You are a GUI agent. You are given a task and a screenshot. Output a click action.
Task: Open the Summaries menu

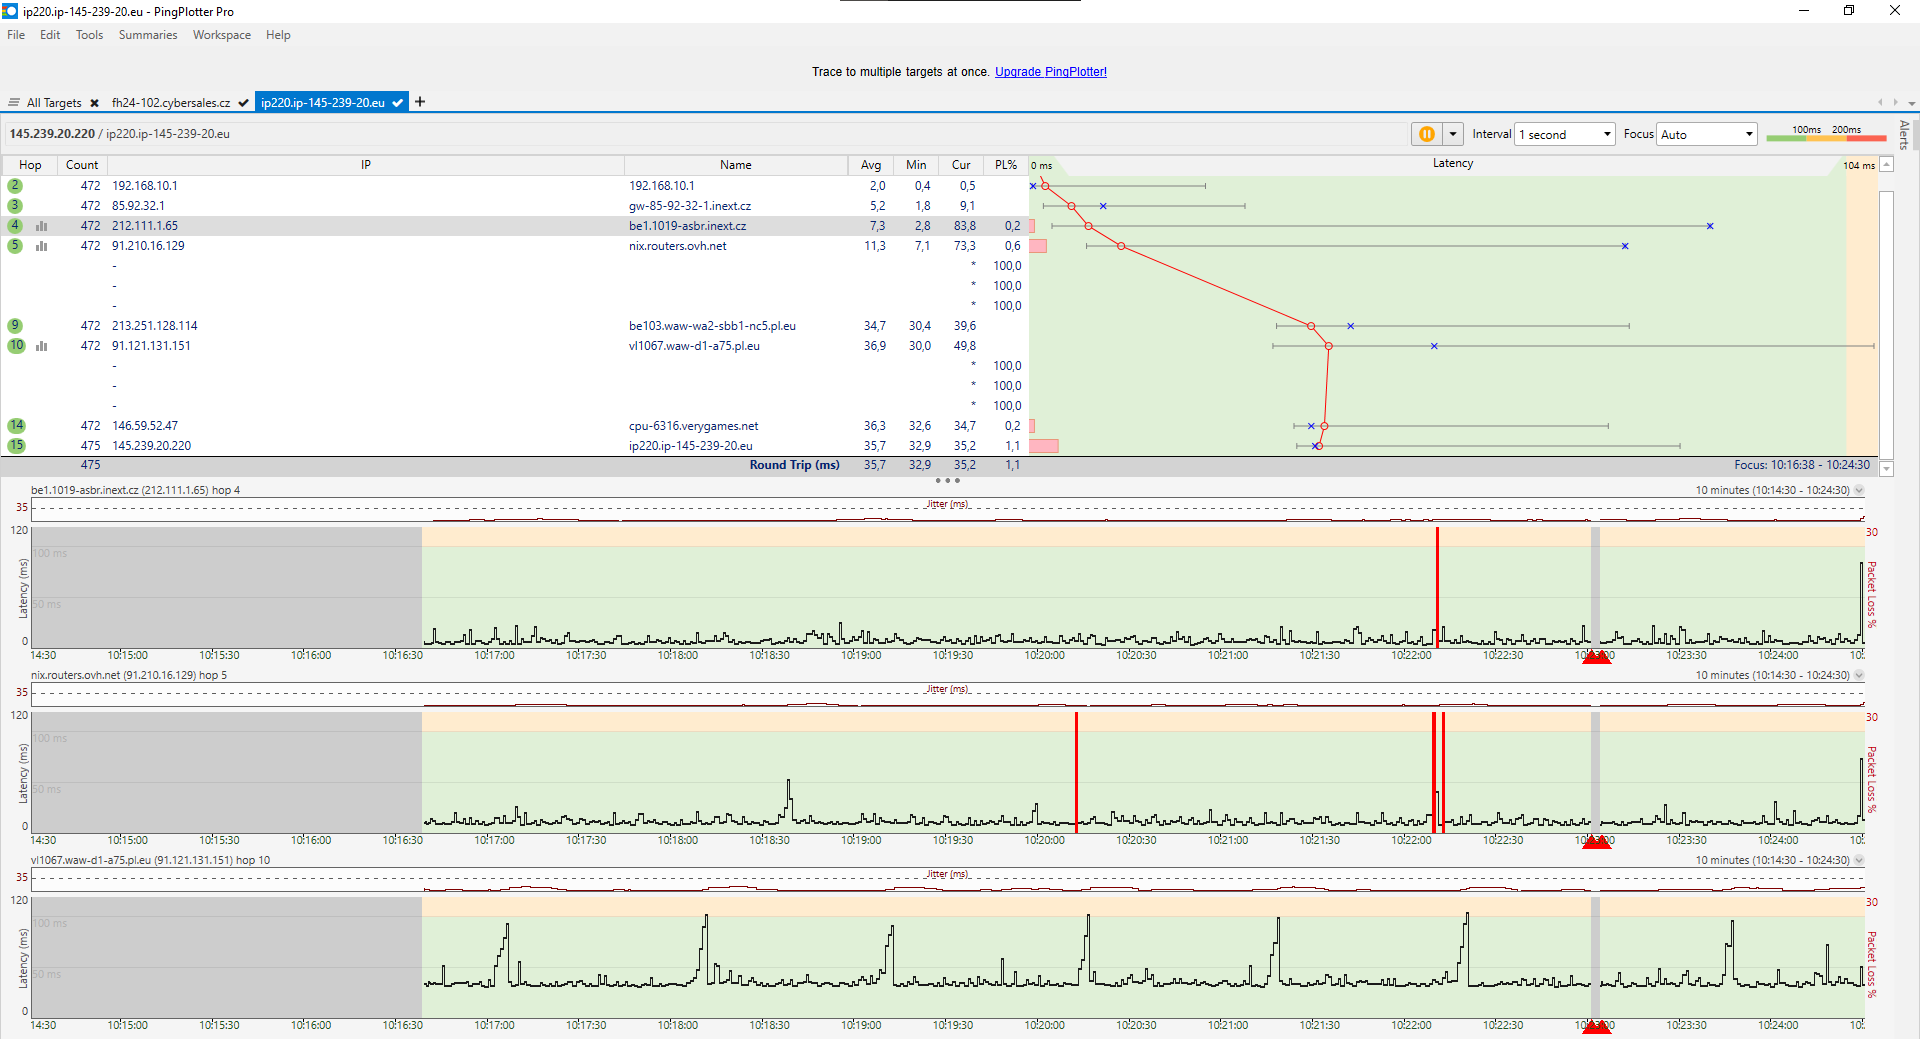pos(147,35)
